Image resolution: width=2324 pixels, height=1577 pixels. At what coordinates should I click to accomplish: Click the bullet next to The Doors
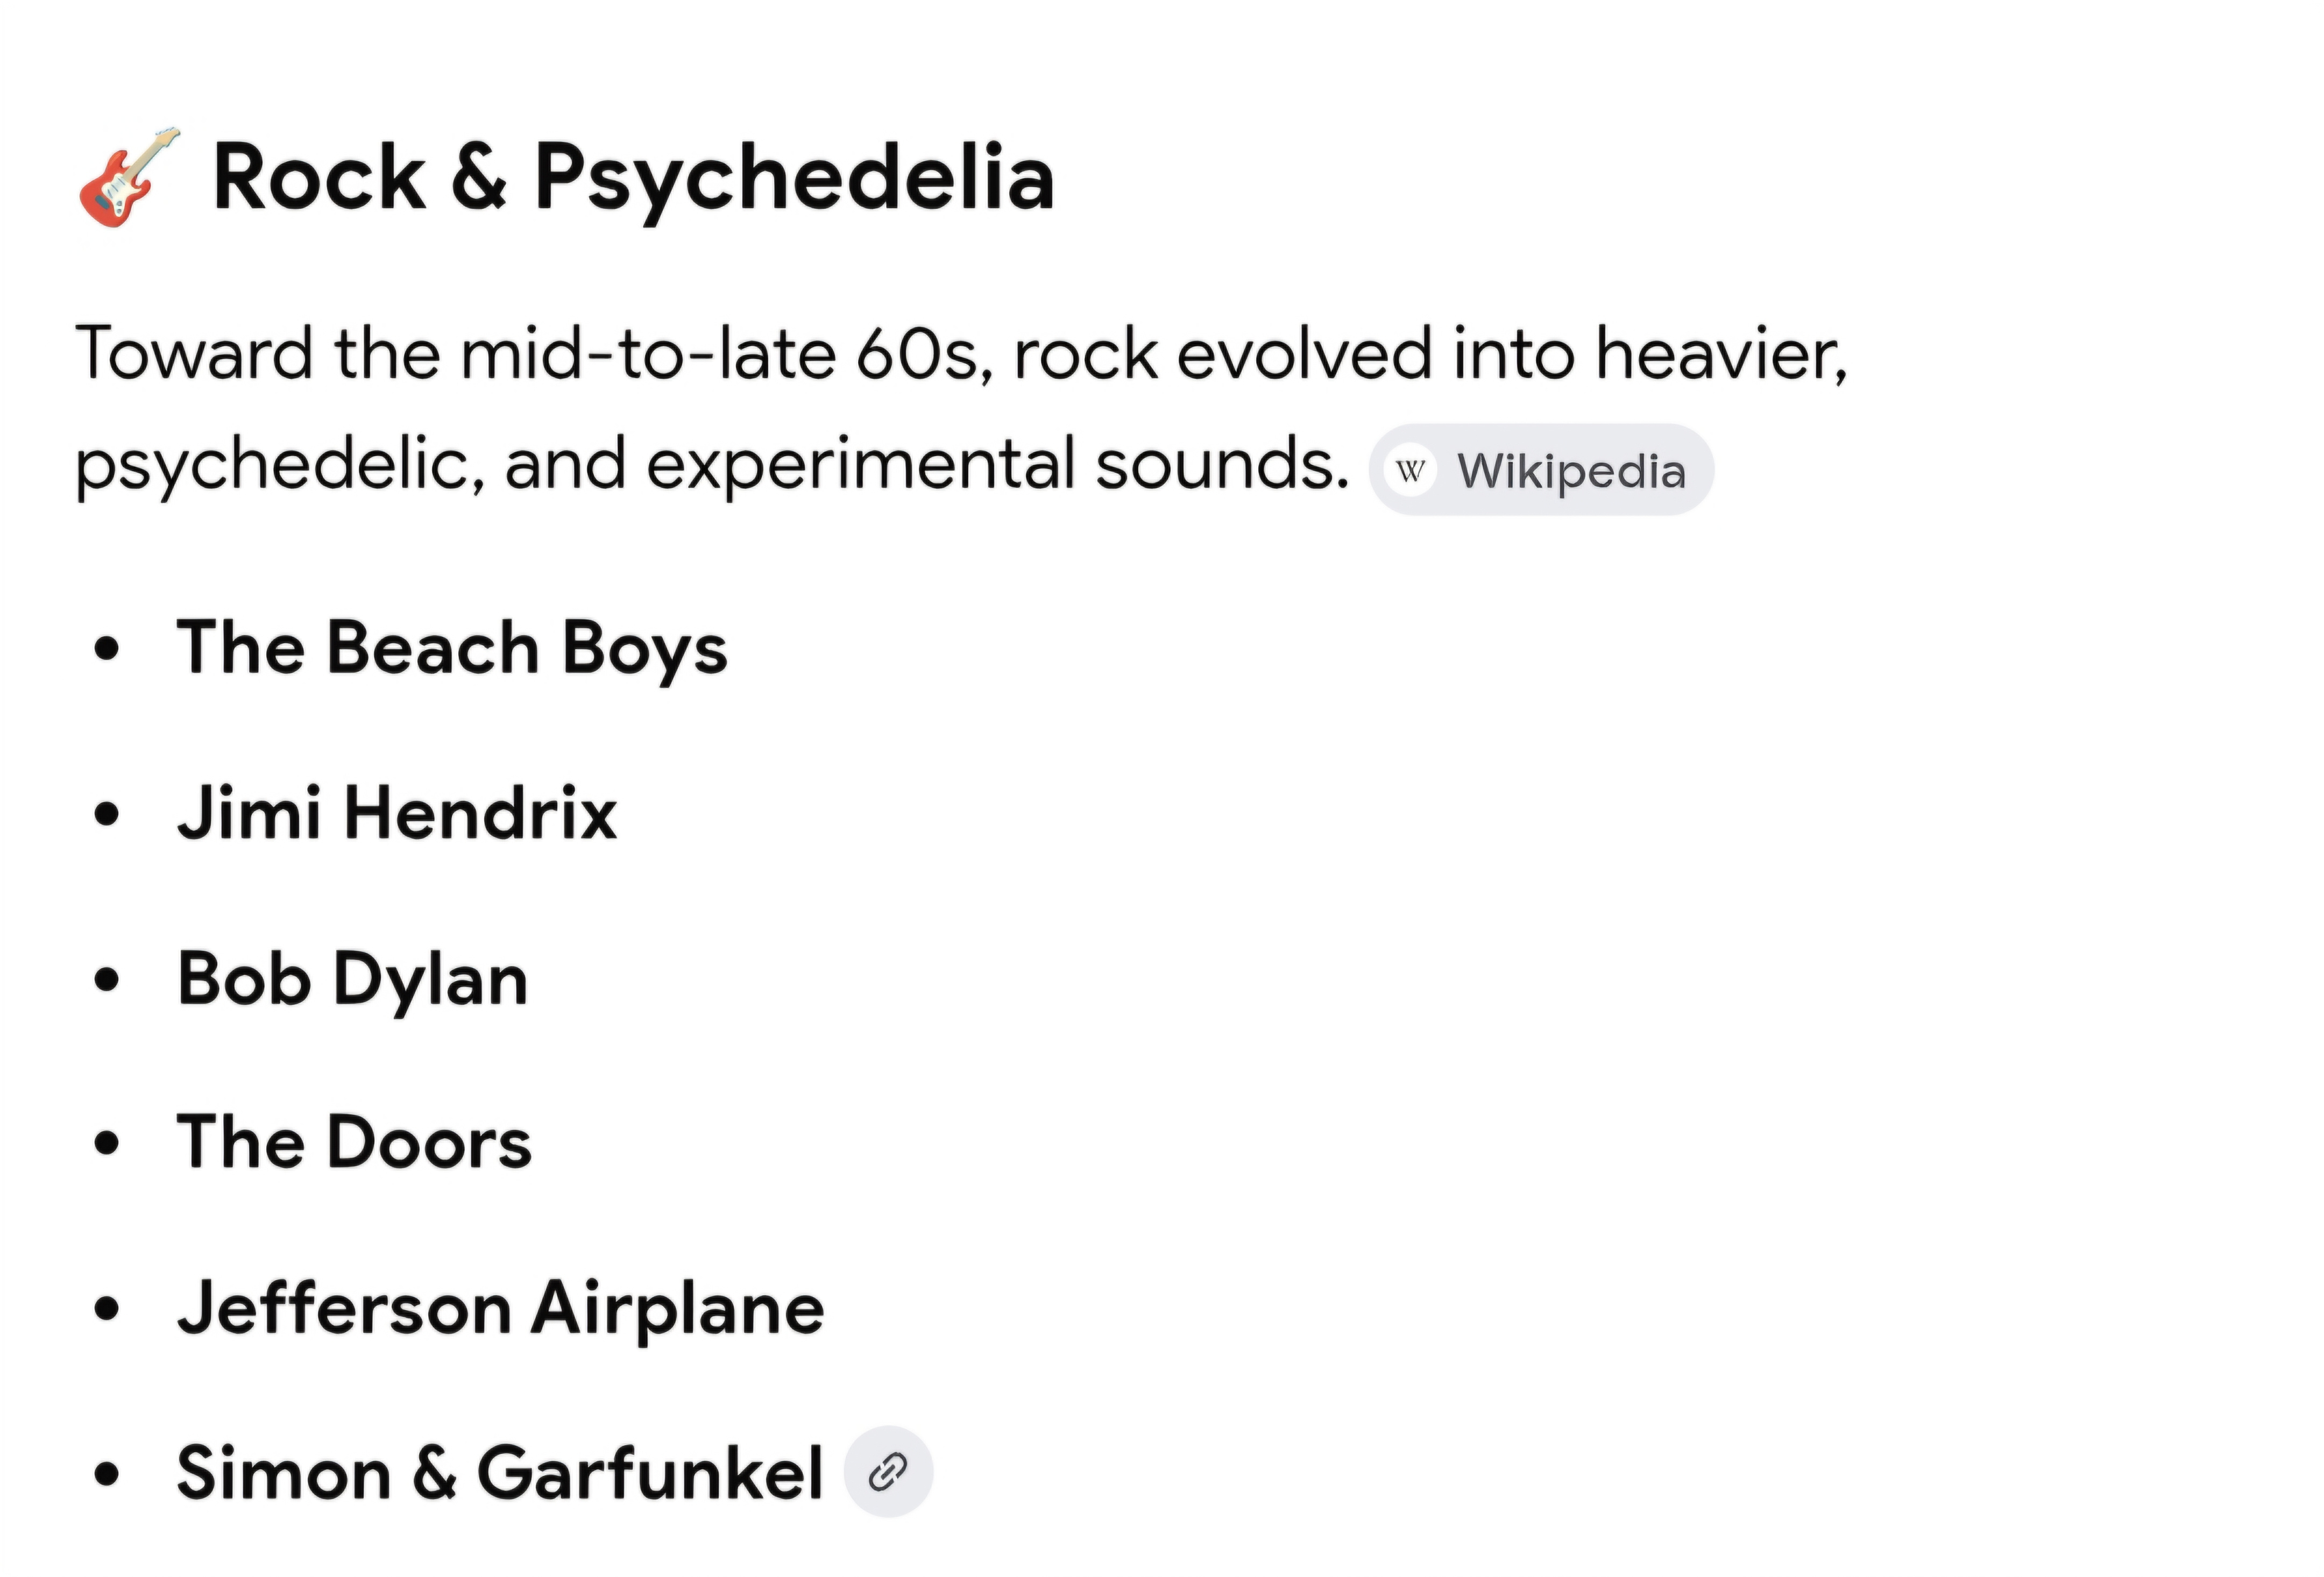(106, 1144)
